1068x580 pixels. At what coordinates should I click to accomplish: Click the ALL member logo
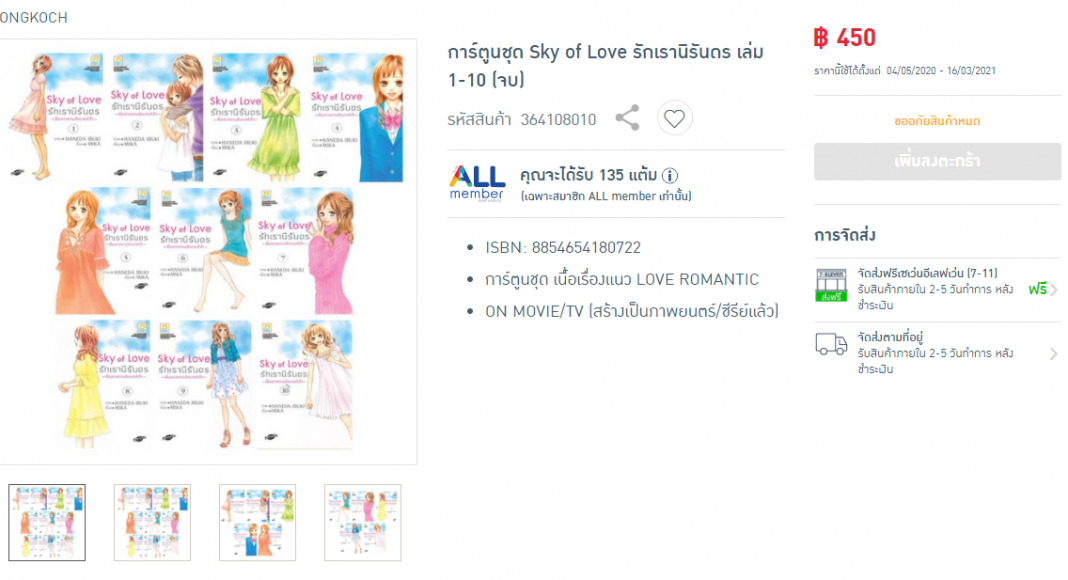point(477,184)
